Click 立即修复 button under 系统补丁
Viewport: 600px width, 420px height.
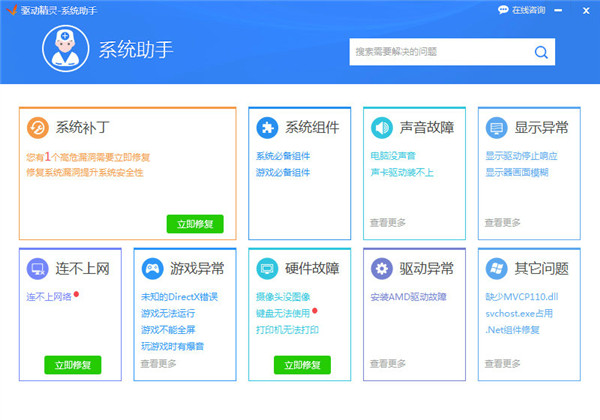[x=195, y=224]
